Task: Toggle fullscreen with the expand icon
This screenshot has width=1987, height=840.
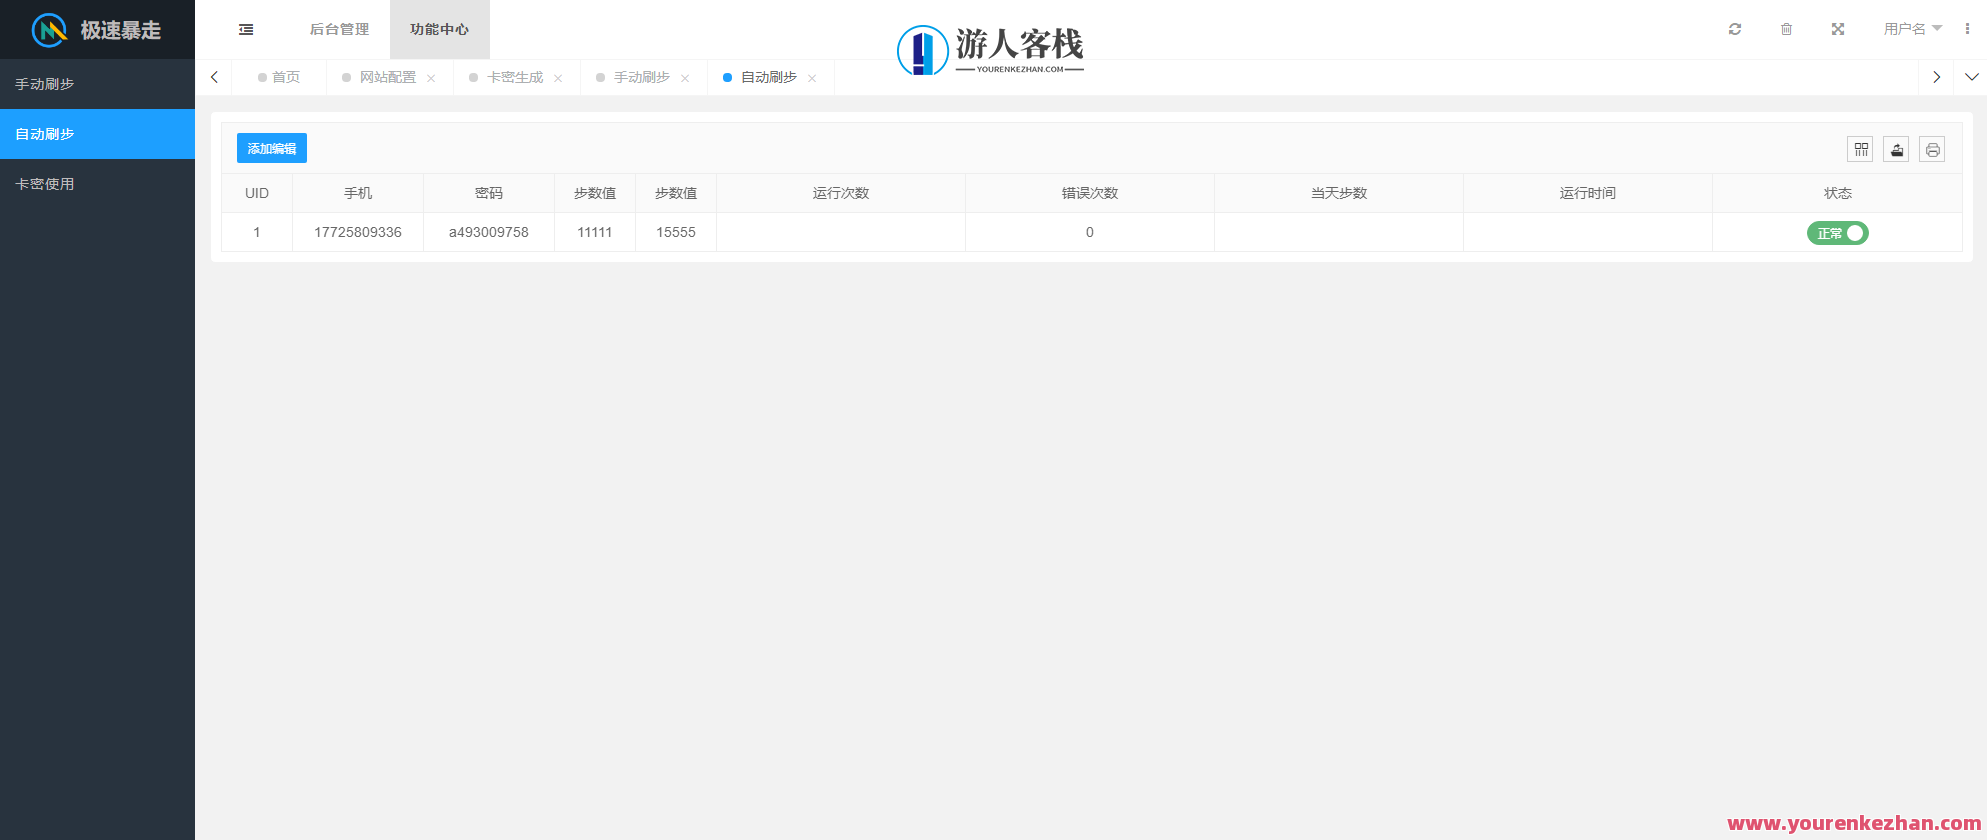Action: click(x=1838, y=29)
